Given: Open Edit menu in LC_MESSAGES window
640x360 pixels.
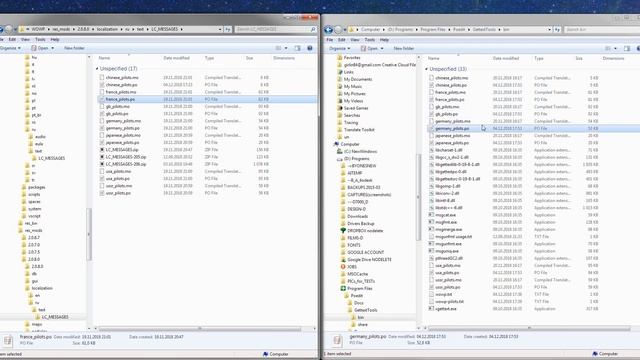Looking at the screenshot, I should [12, 40].
